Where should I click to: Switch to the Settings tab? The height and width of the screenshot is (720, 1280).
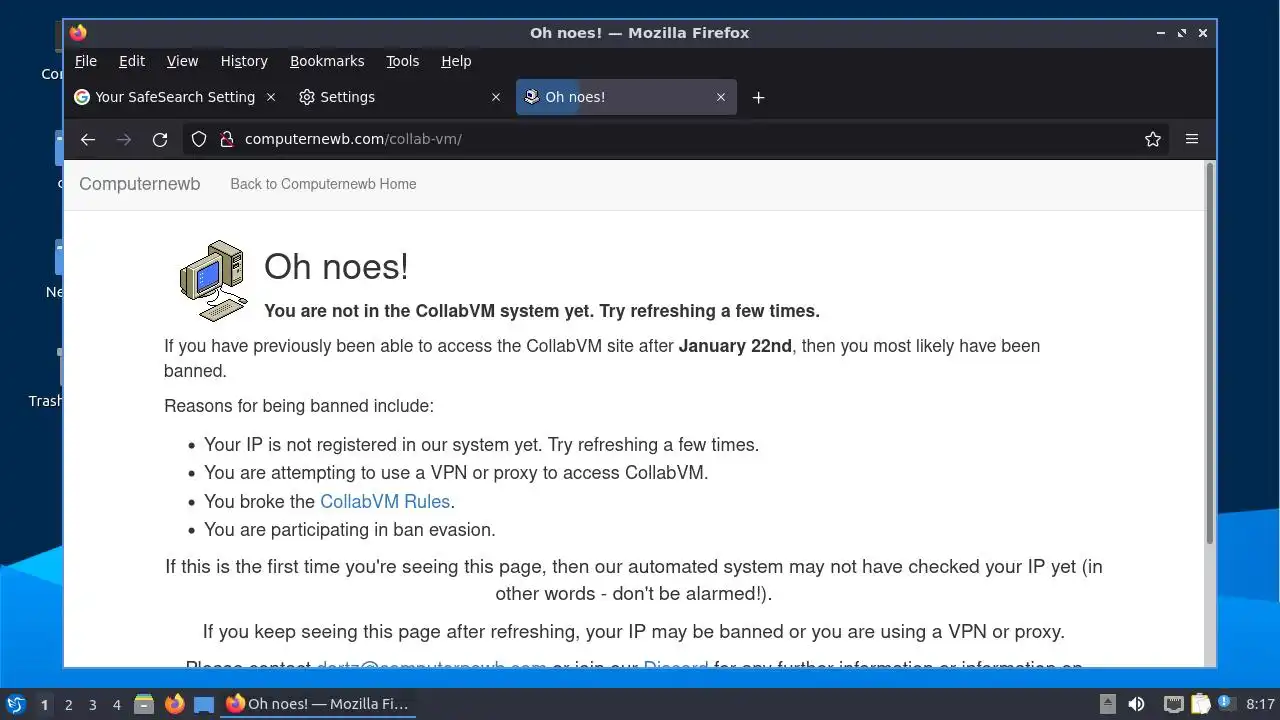pos(400,97)
